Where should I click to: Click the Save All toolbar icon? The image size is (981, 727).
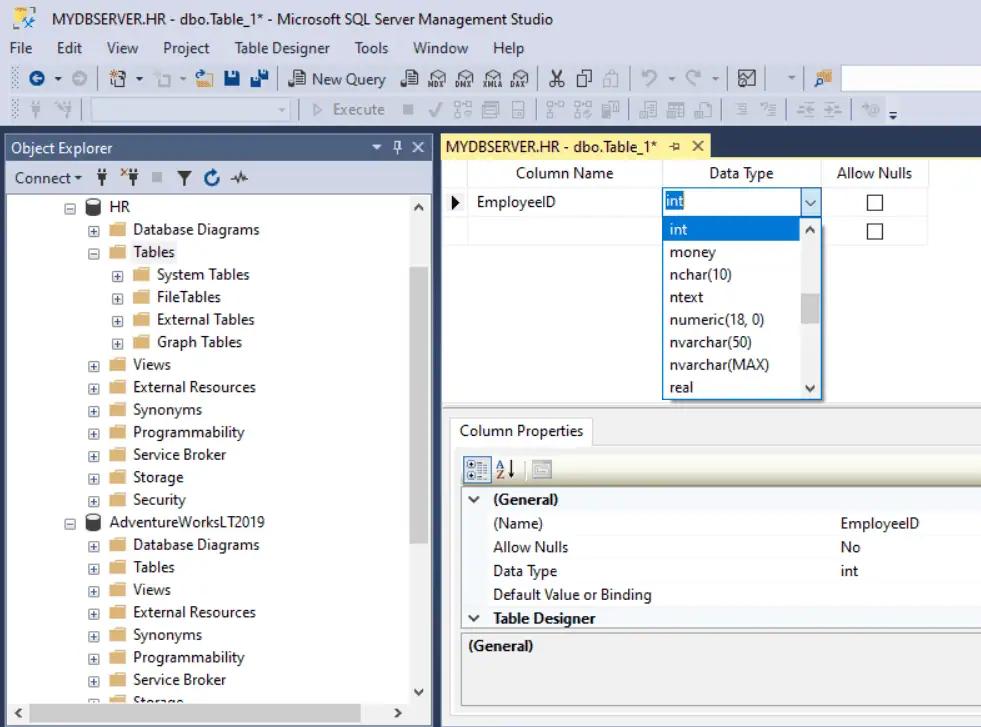257,79
